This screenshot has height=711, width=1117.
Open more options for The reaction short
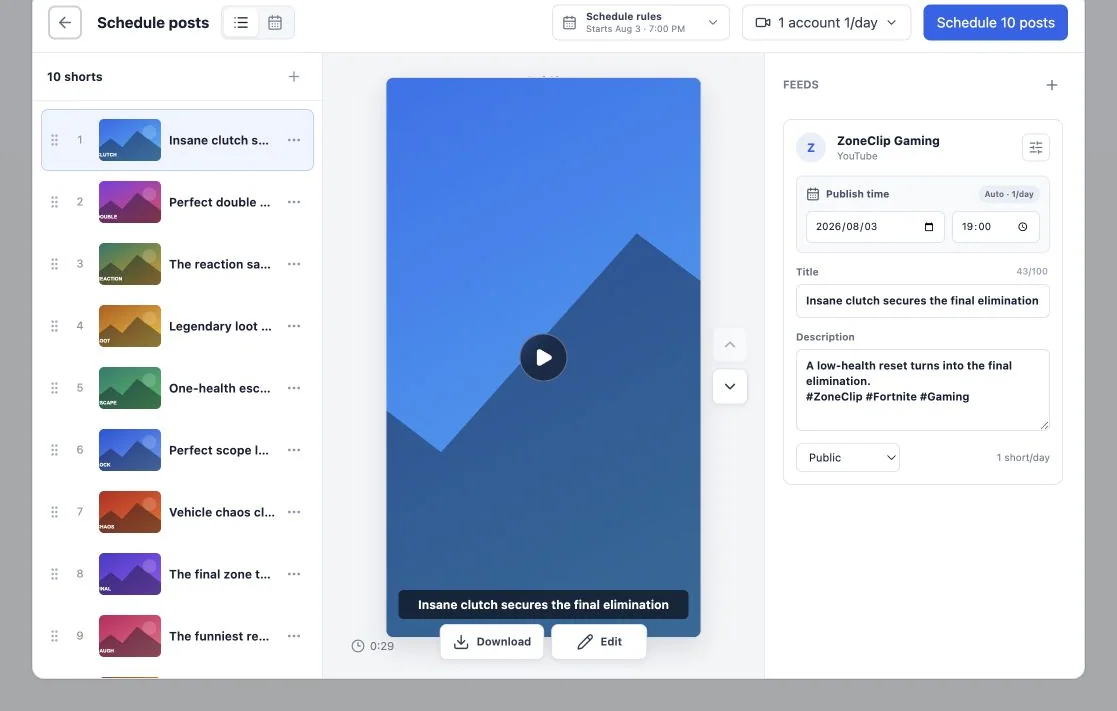(x=293, y=264)
